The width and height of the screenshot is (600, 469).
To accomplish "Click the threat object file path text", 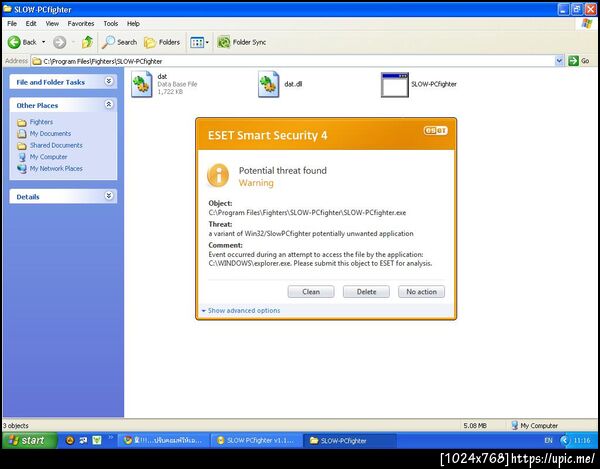I will coord(307,213).
